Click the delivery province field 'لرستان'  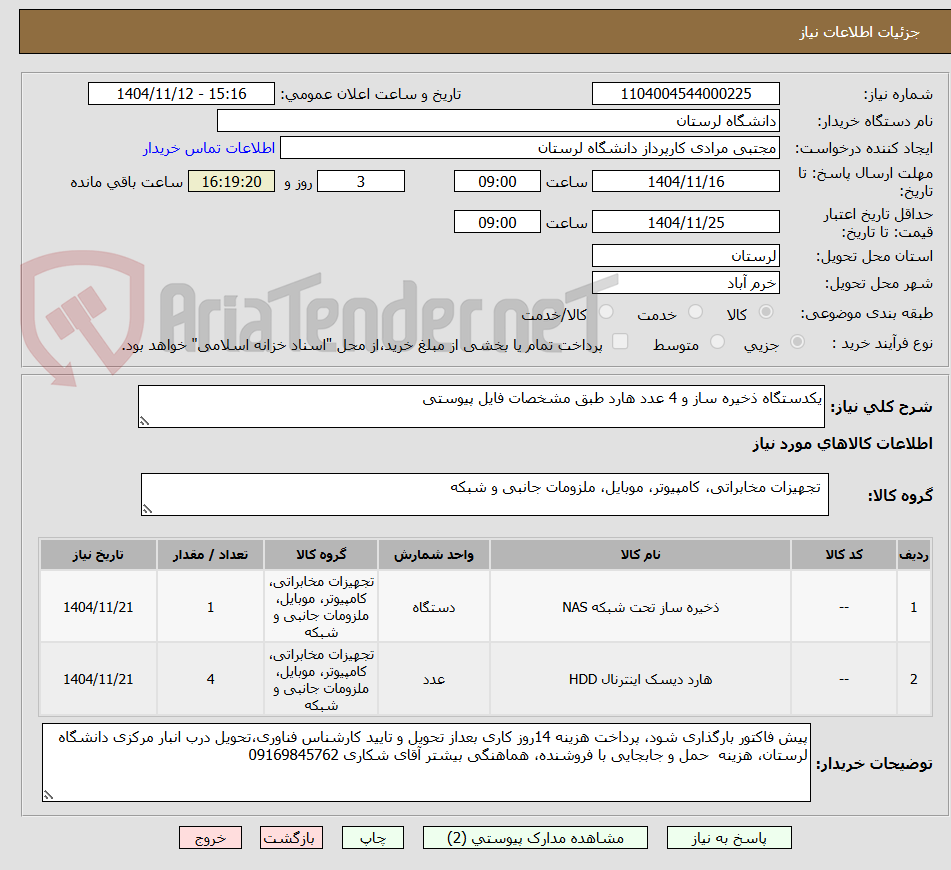pos(685,256)
